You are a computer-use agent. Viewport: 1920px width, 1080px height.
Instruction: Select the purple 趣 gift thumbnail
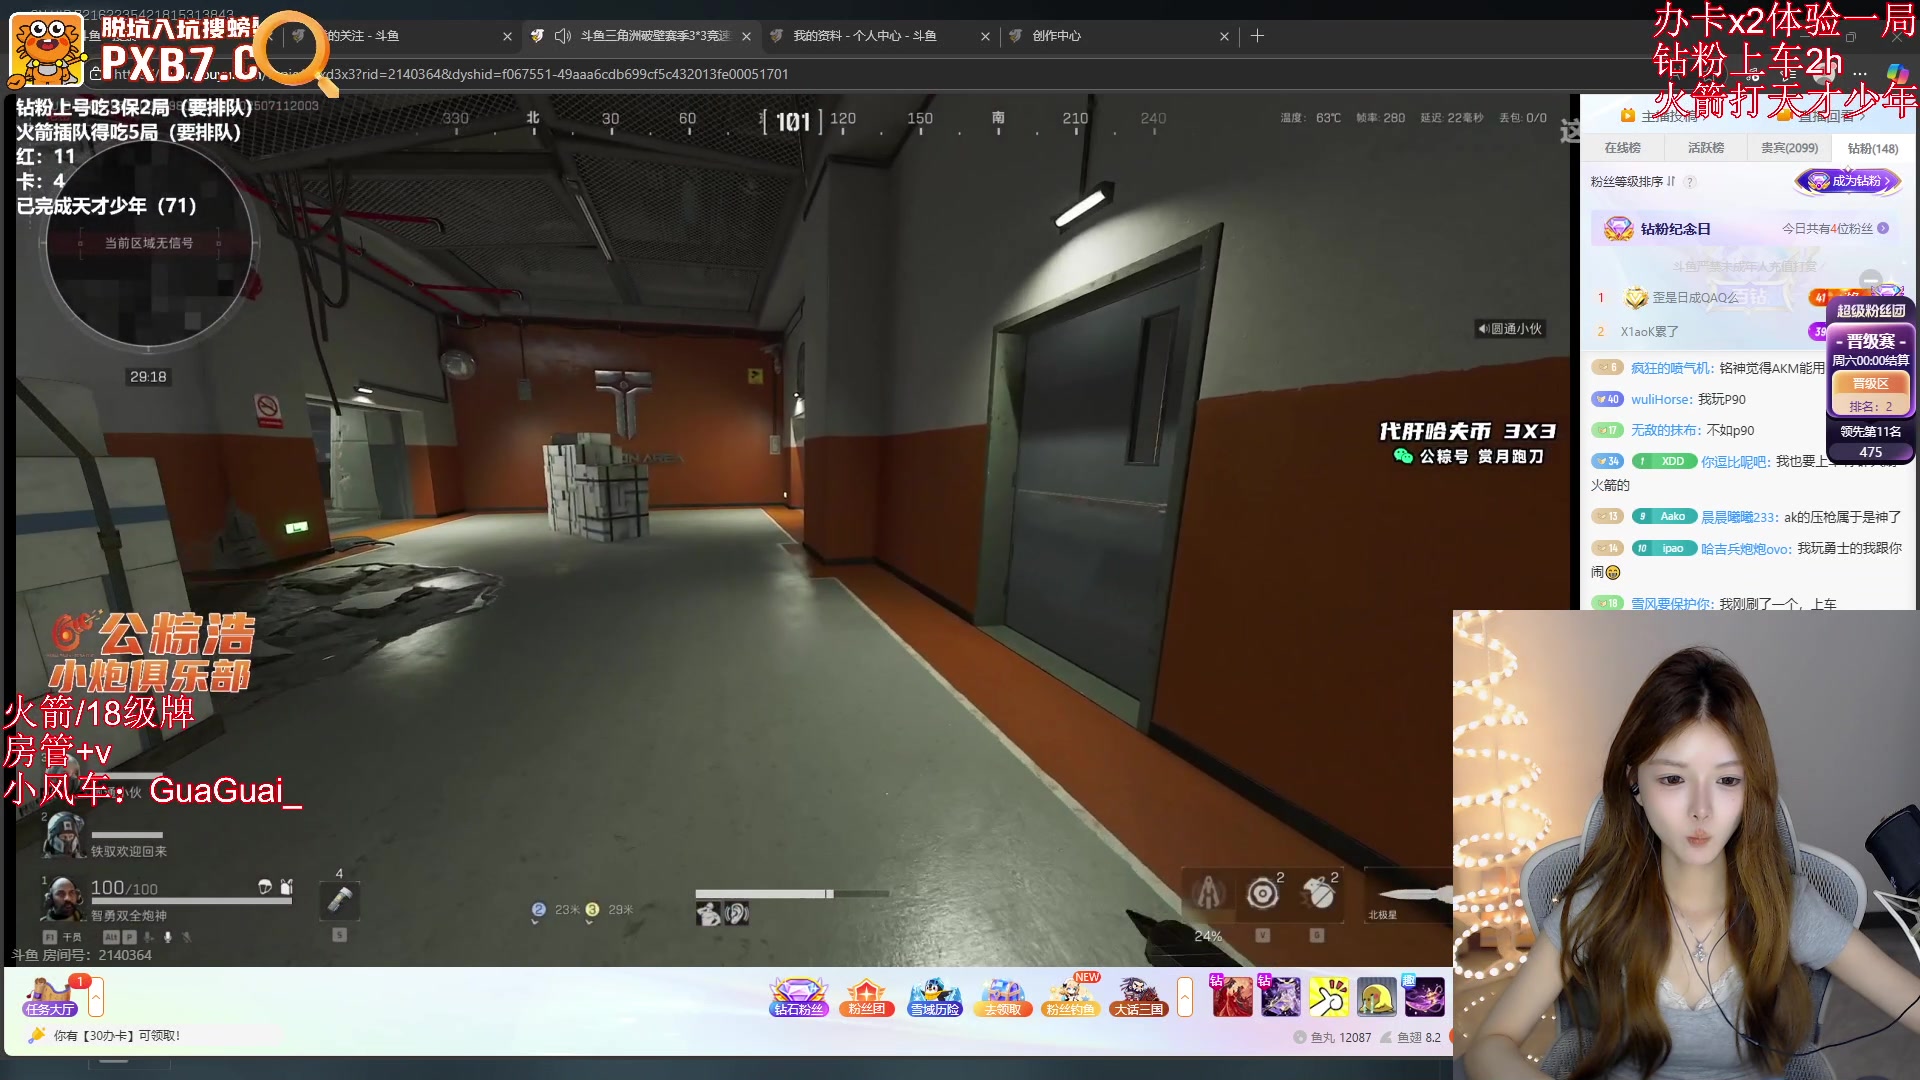tap(1424, 996)
